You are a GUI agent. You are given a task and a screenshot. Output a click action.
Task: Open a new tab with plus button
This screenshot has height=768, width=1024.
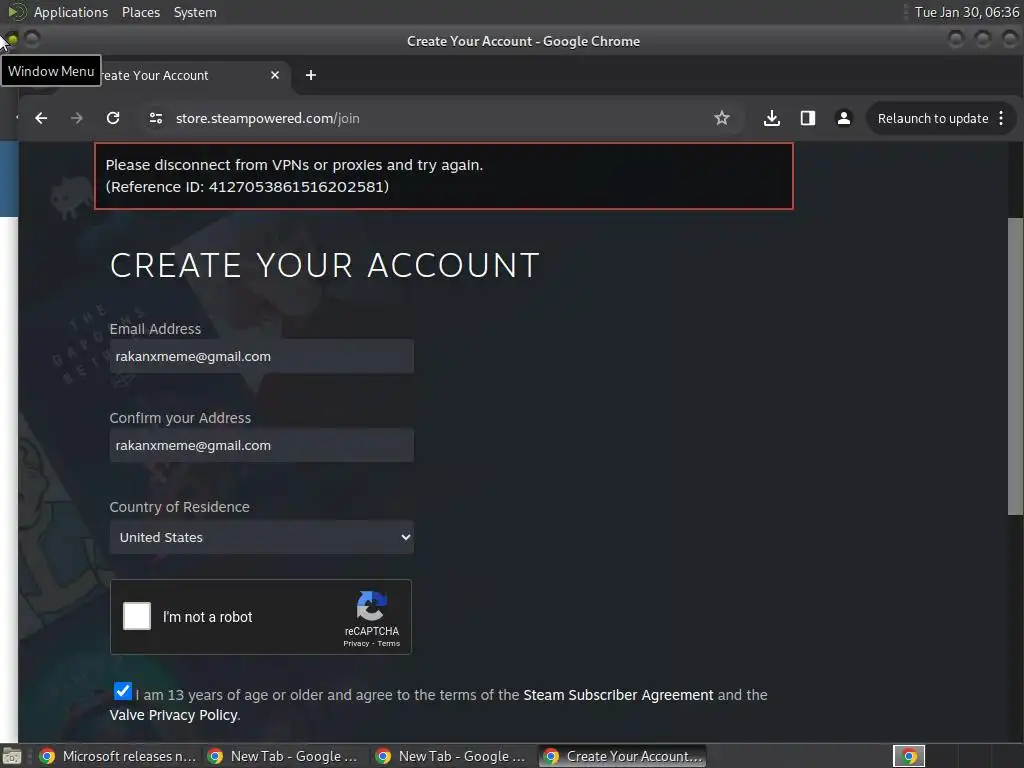311,75
